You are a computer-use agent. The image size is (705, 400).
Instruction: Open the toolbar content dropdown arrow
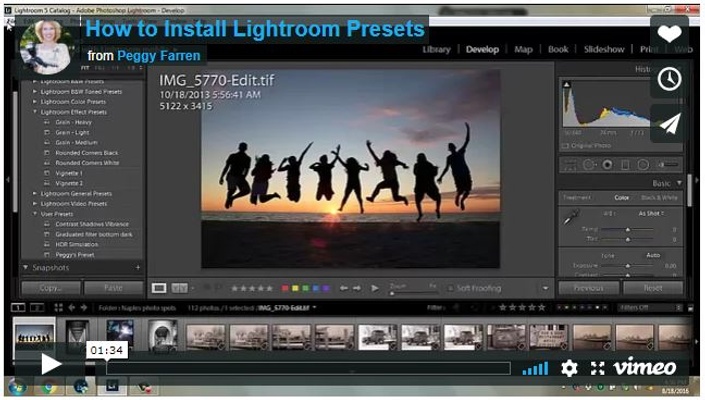545,289
